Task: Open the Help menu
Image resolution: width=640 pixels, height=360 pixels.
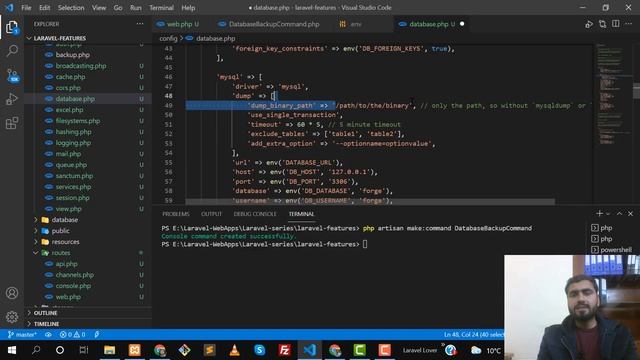Action: (188, 8)
